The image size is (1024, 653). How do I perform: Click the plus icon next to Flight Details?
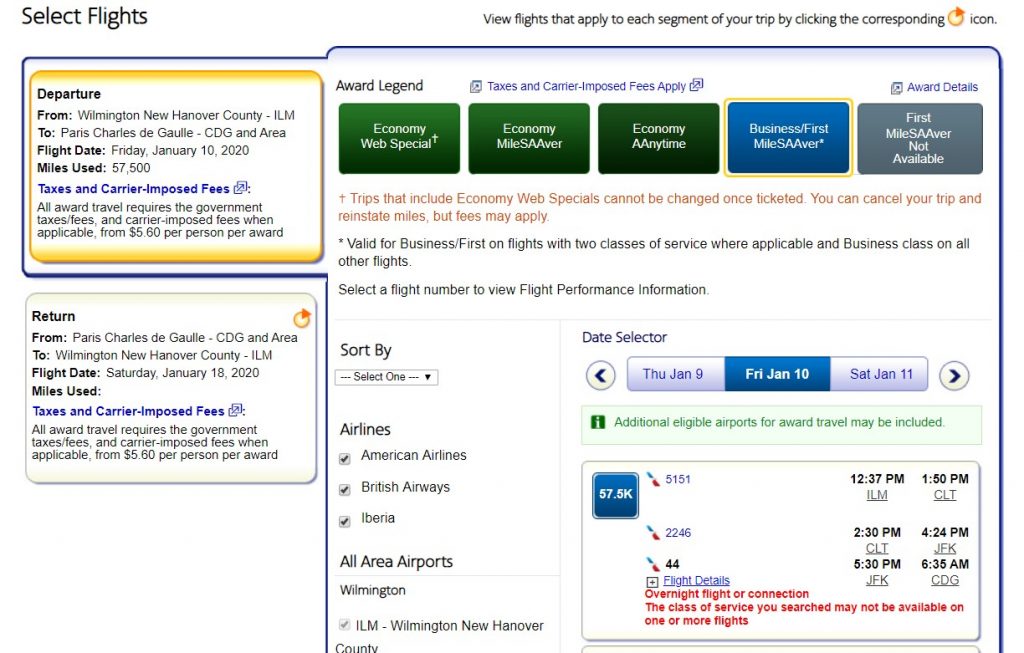652,581
